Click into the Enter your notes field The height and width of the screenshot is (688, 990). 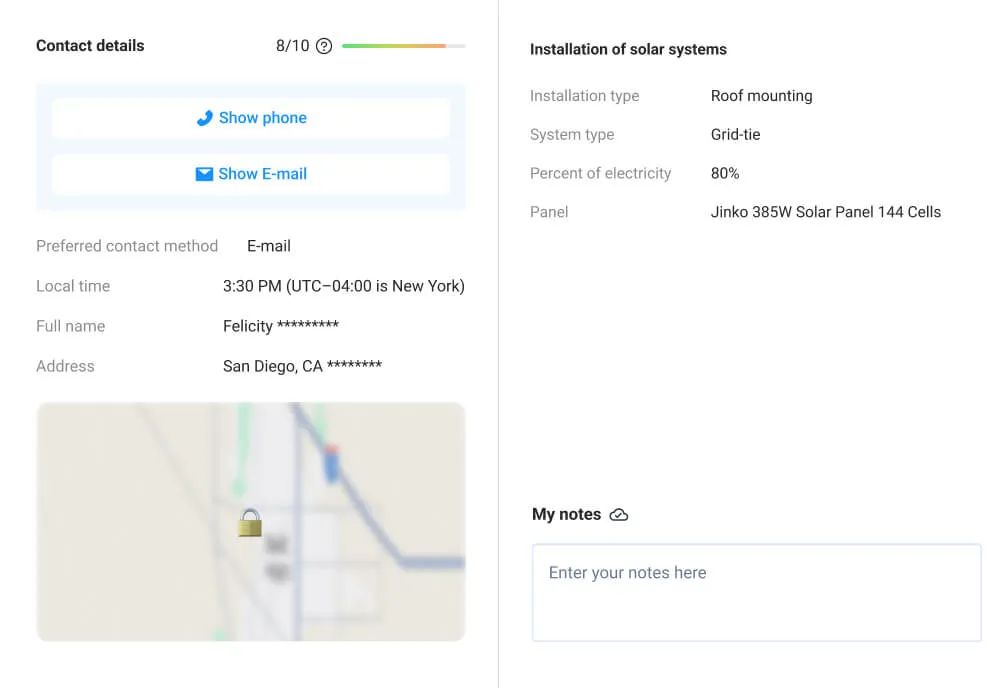tap(756, 592)
